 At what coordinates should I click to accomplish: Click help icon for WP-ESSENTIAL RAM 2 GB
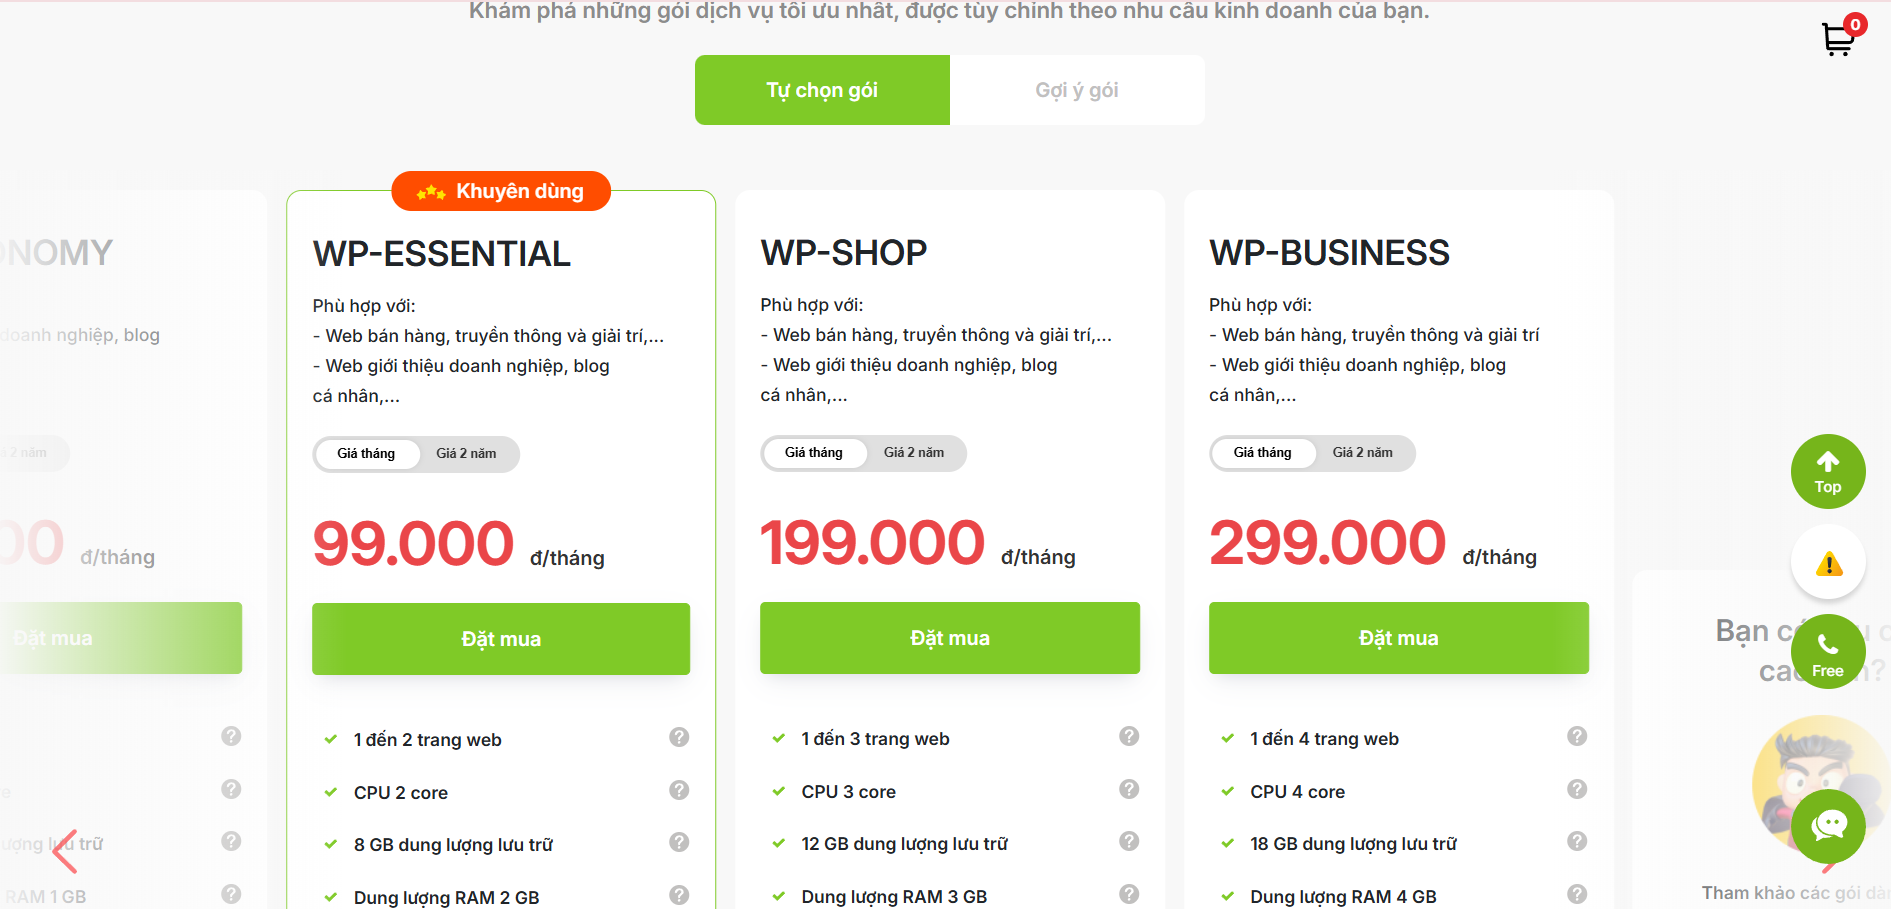(679, 895)
